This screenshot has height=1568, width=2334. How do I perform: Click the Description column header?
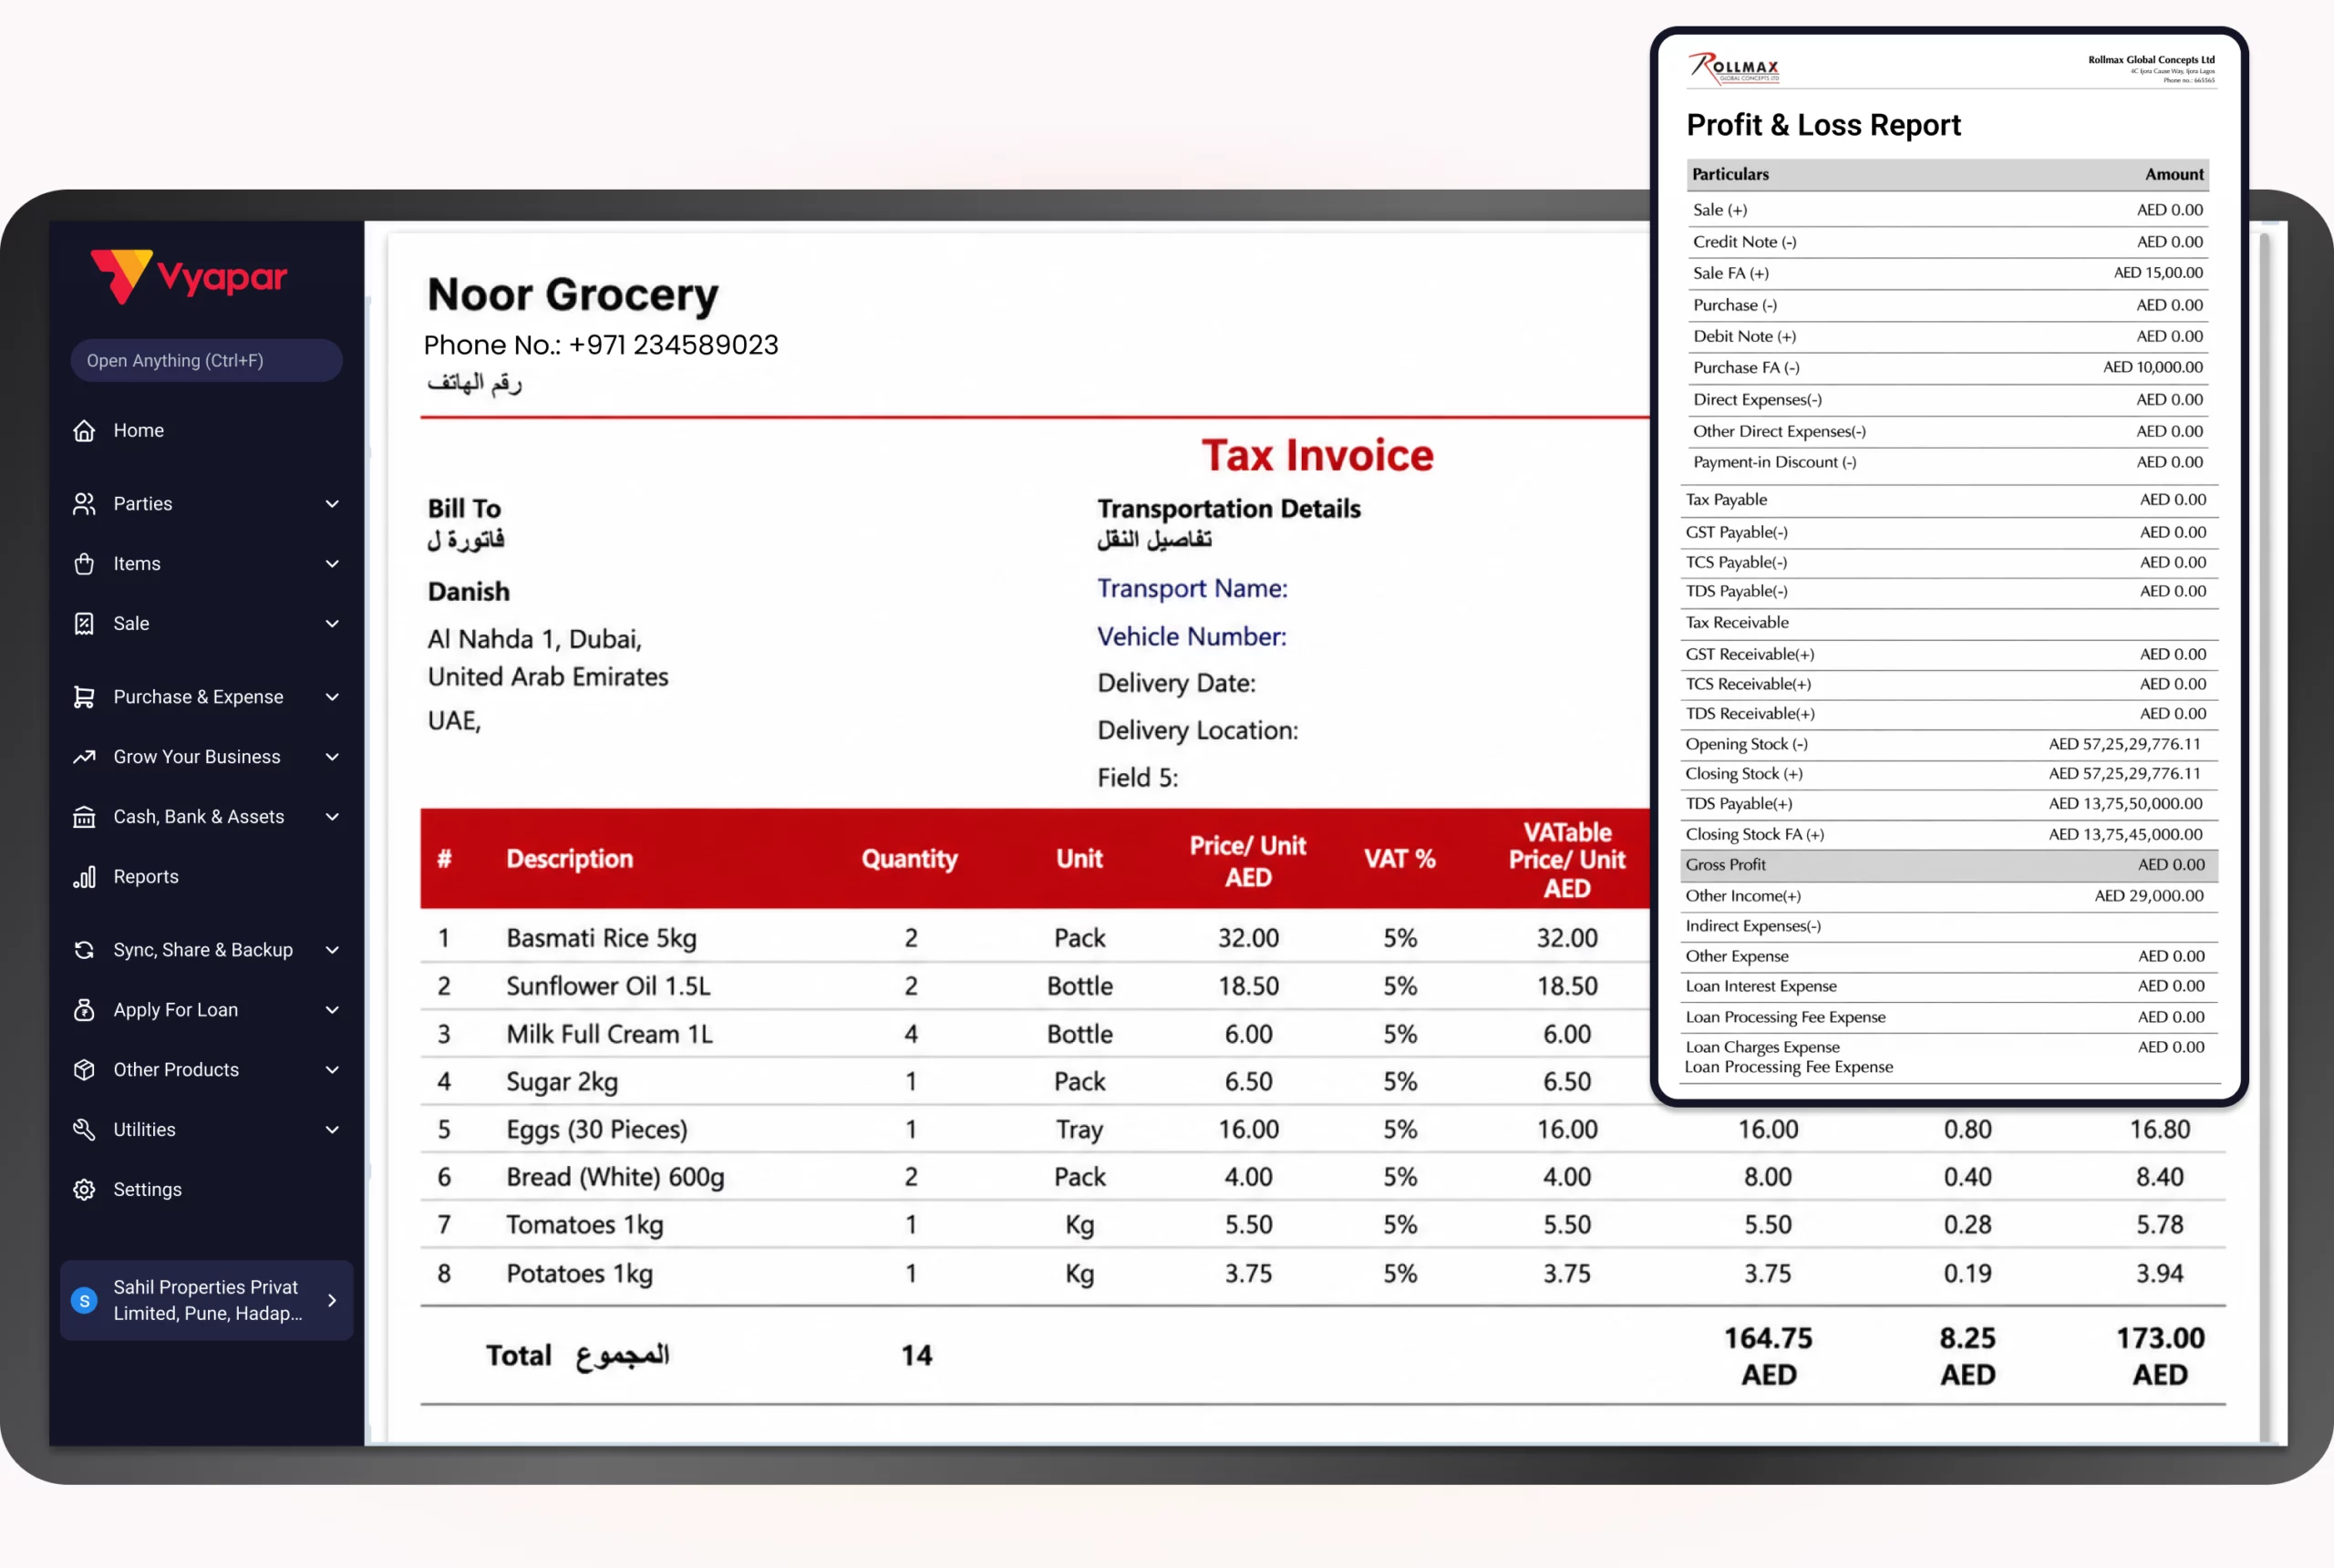point(570,859)
